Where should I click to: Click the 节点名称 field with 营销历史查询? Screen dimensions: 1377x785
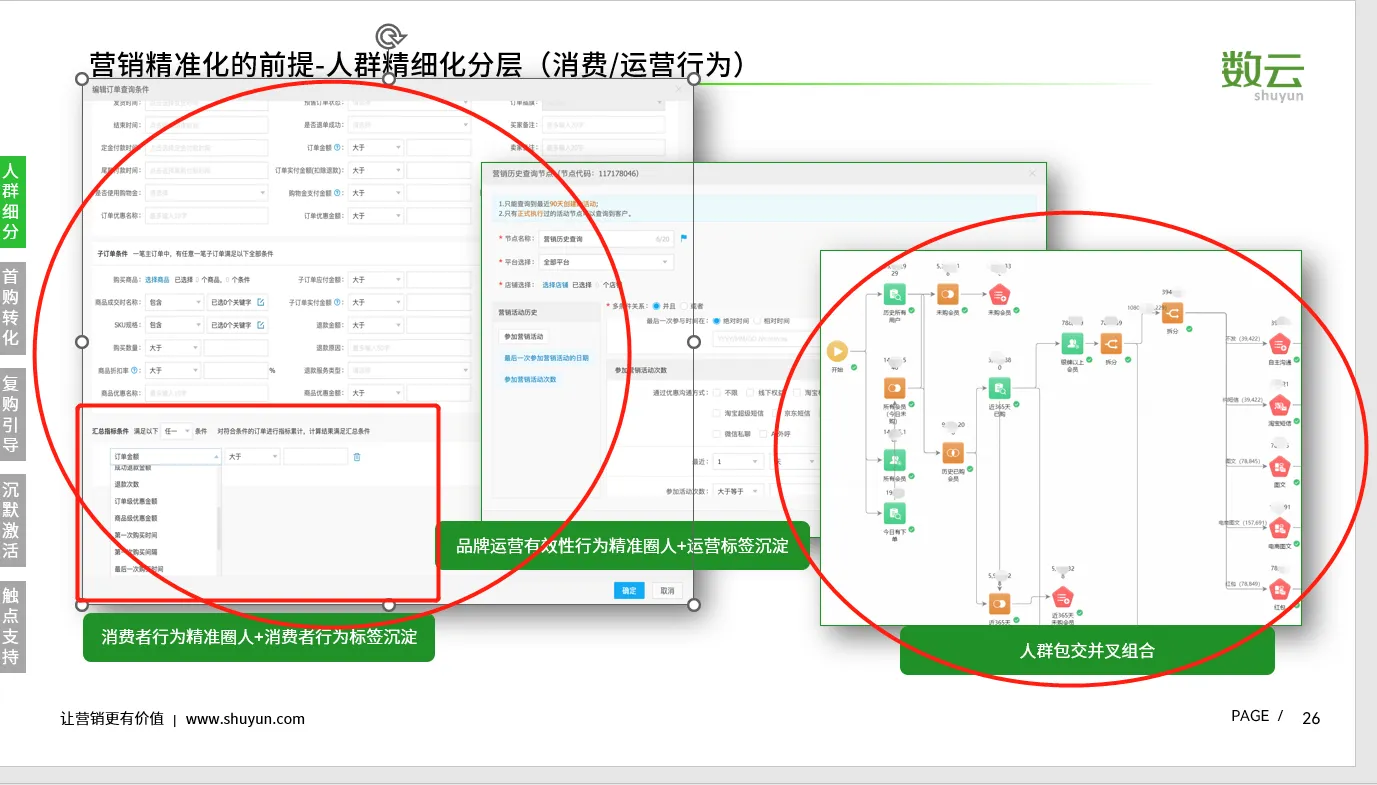tap(606, 239)
